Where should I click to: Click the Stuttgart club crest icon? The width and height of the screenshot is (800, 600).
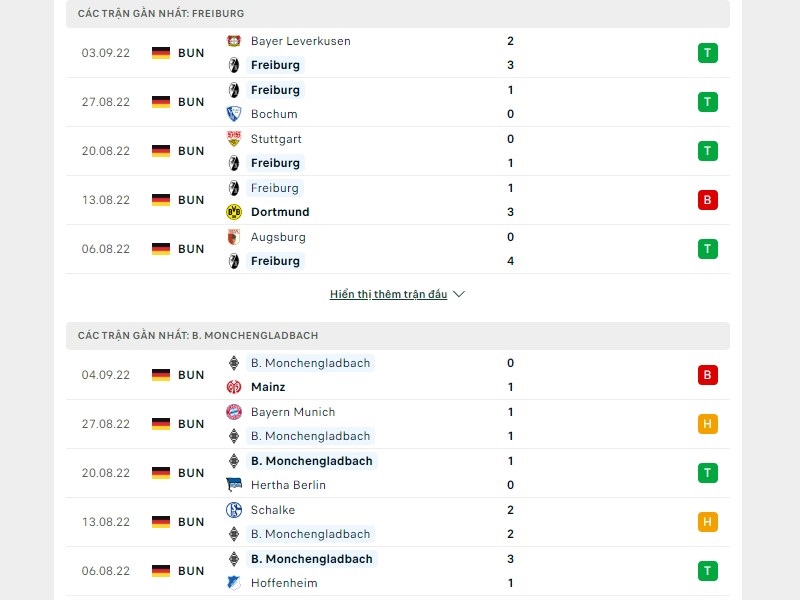[235, 139]
